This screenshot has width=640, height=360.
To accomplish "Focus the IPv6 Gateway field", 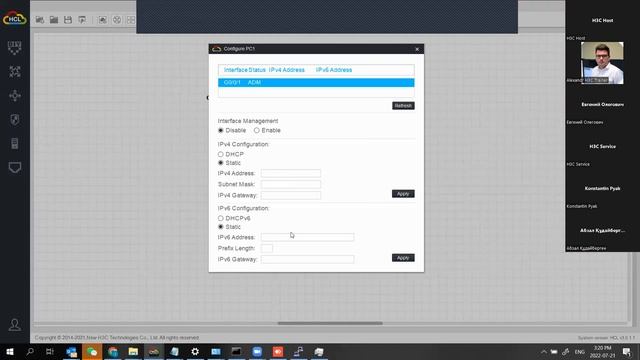I will 307,260.
